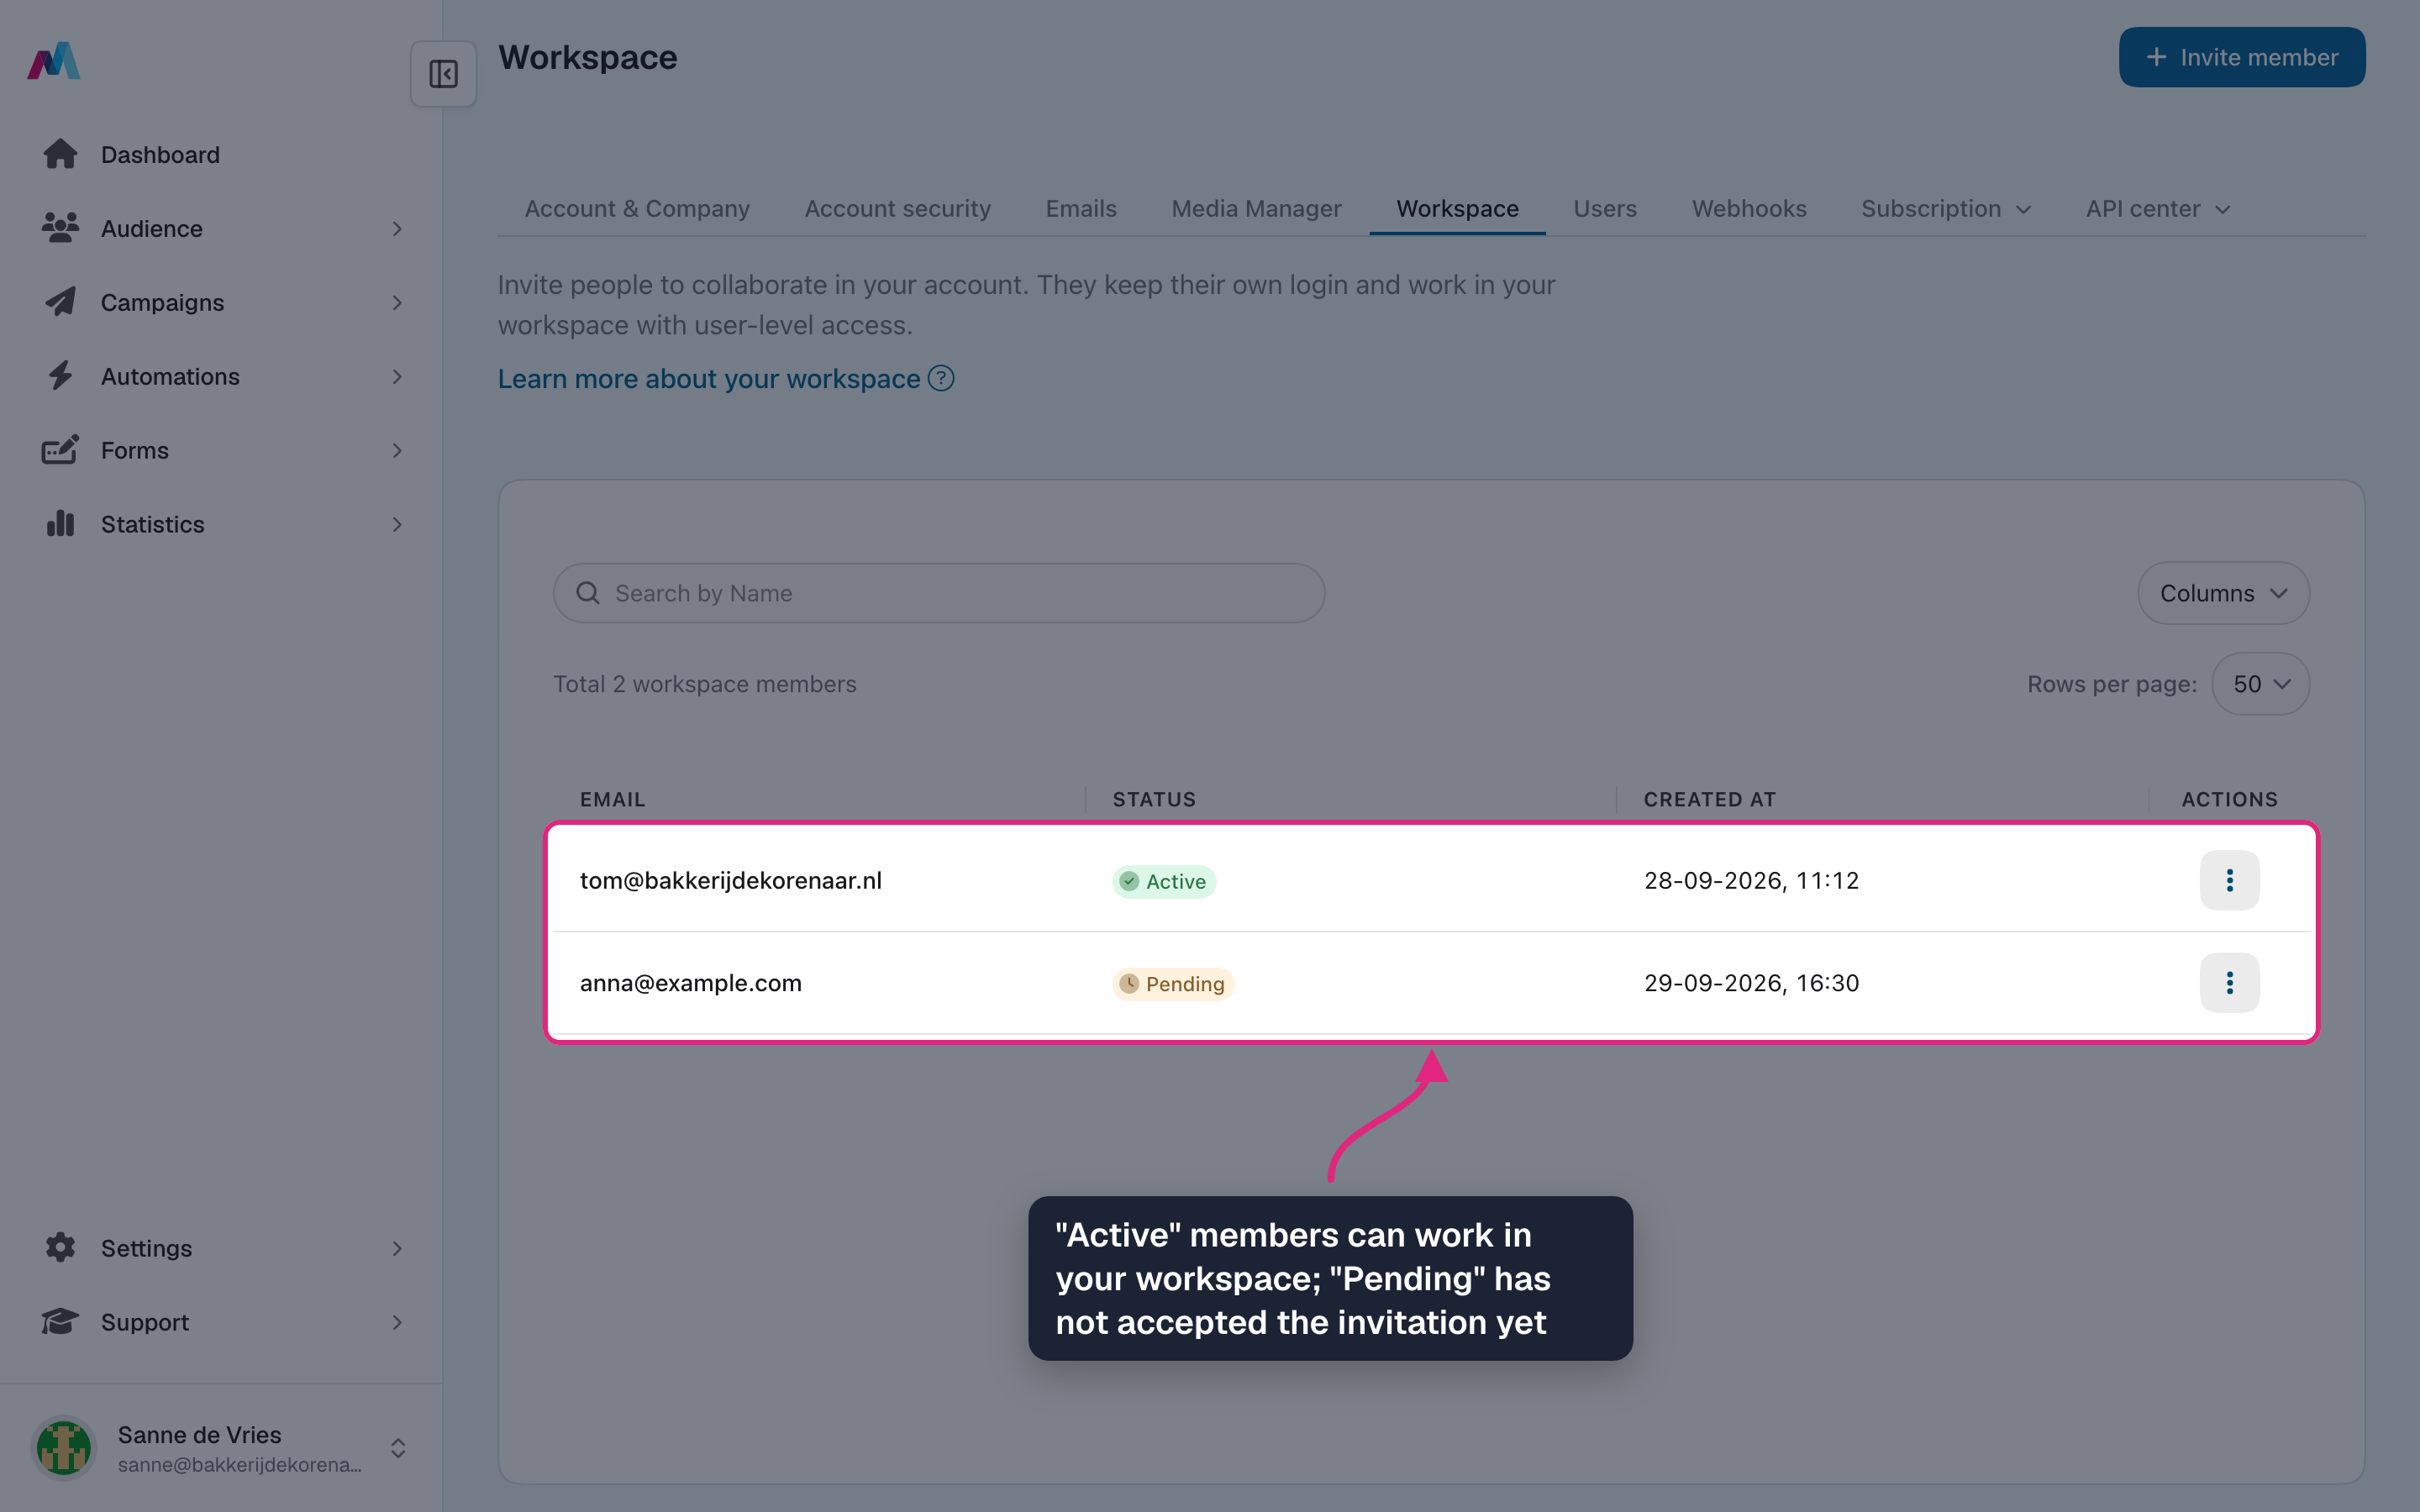Expand the Campaigns menu chevron
Screen dimensions: 2420x1512
[x=397, y=303]
